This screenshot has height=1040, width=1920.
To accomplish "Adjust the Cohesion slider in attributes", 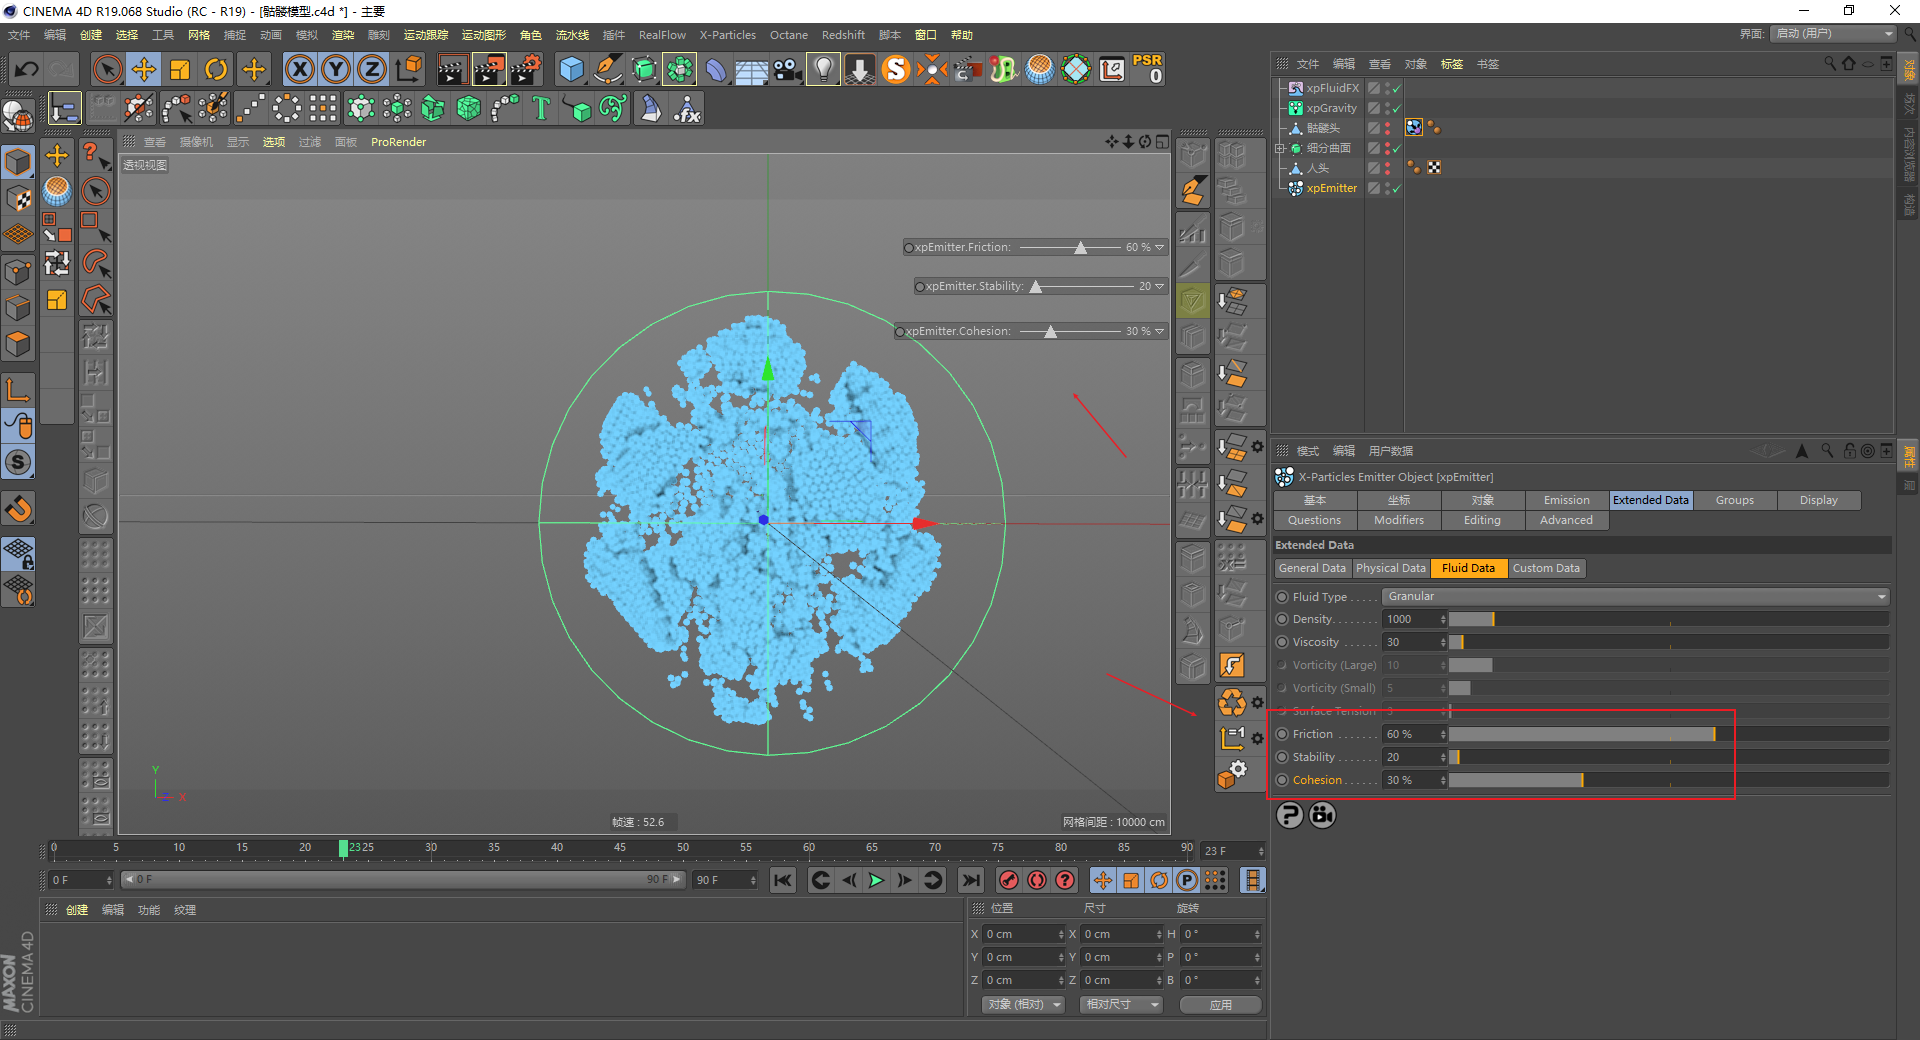I will point(1669,780).
